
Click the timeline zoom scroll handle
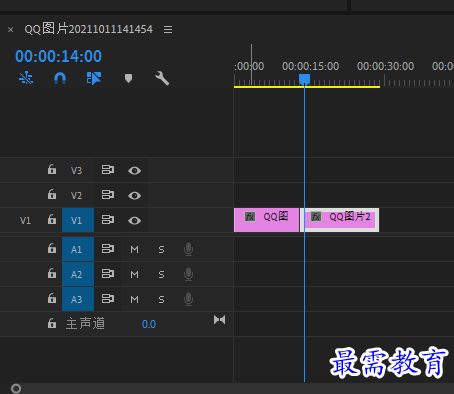tap(16, 389)
